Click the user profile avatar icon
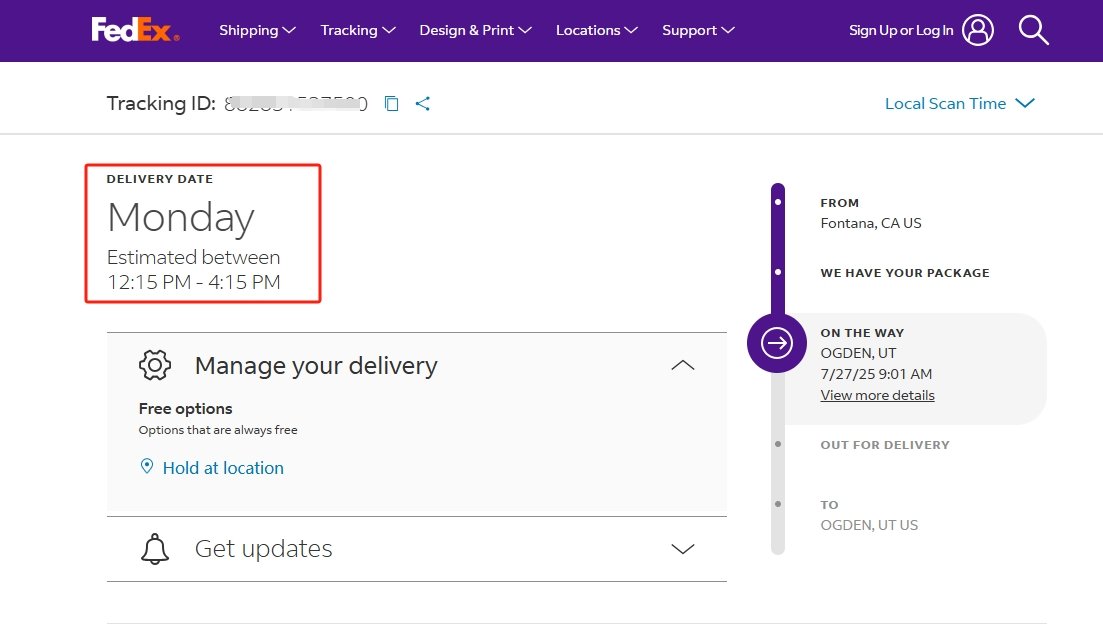The width and height of the screenshot is (1103, 626). [x=978, y=30]
